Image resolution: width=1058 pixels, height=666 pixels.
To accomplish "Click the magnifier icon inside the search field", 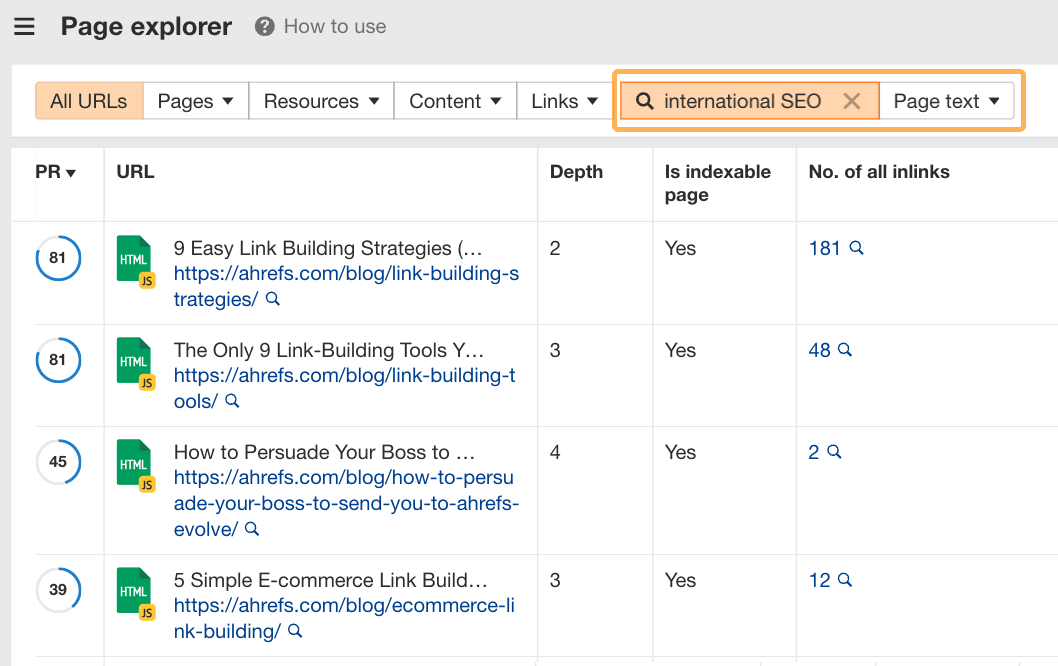I will [645, 101].
